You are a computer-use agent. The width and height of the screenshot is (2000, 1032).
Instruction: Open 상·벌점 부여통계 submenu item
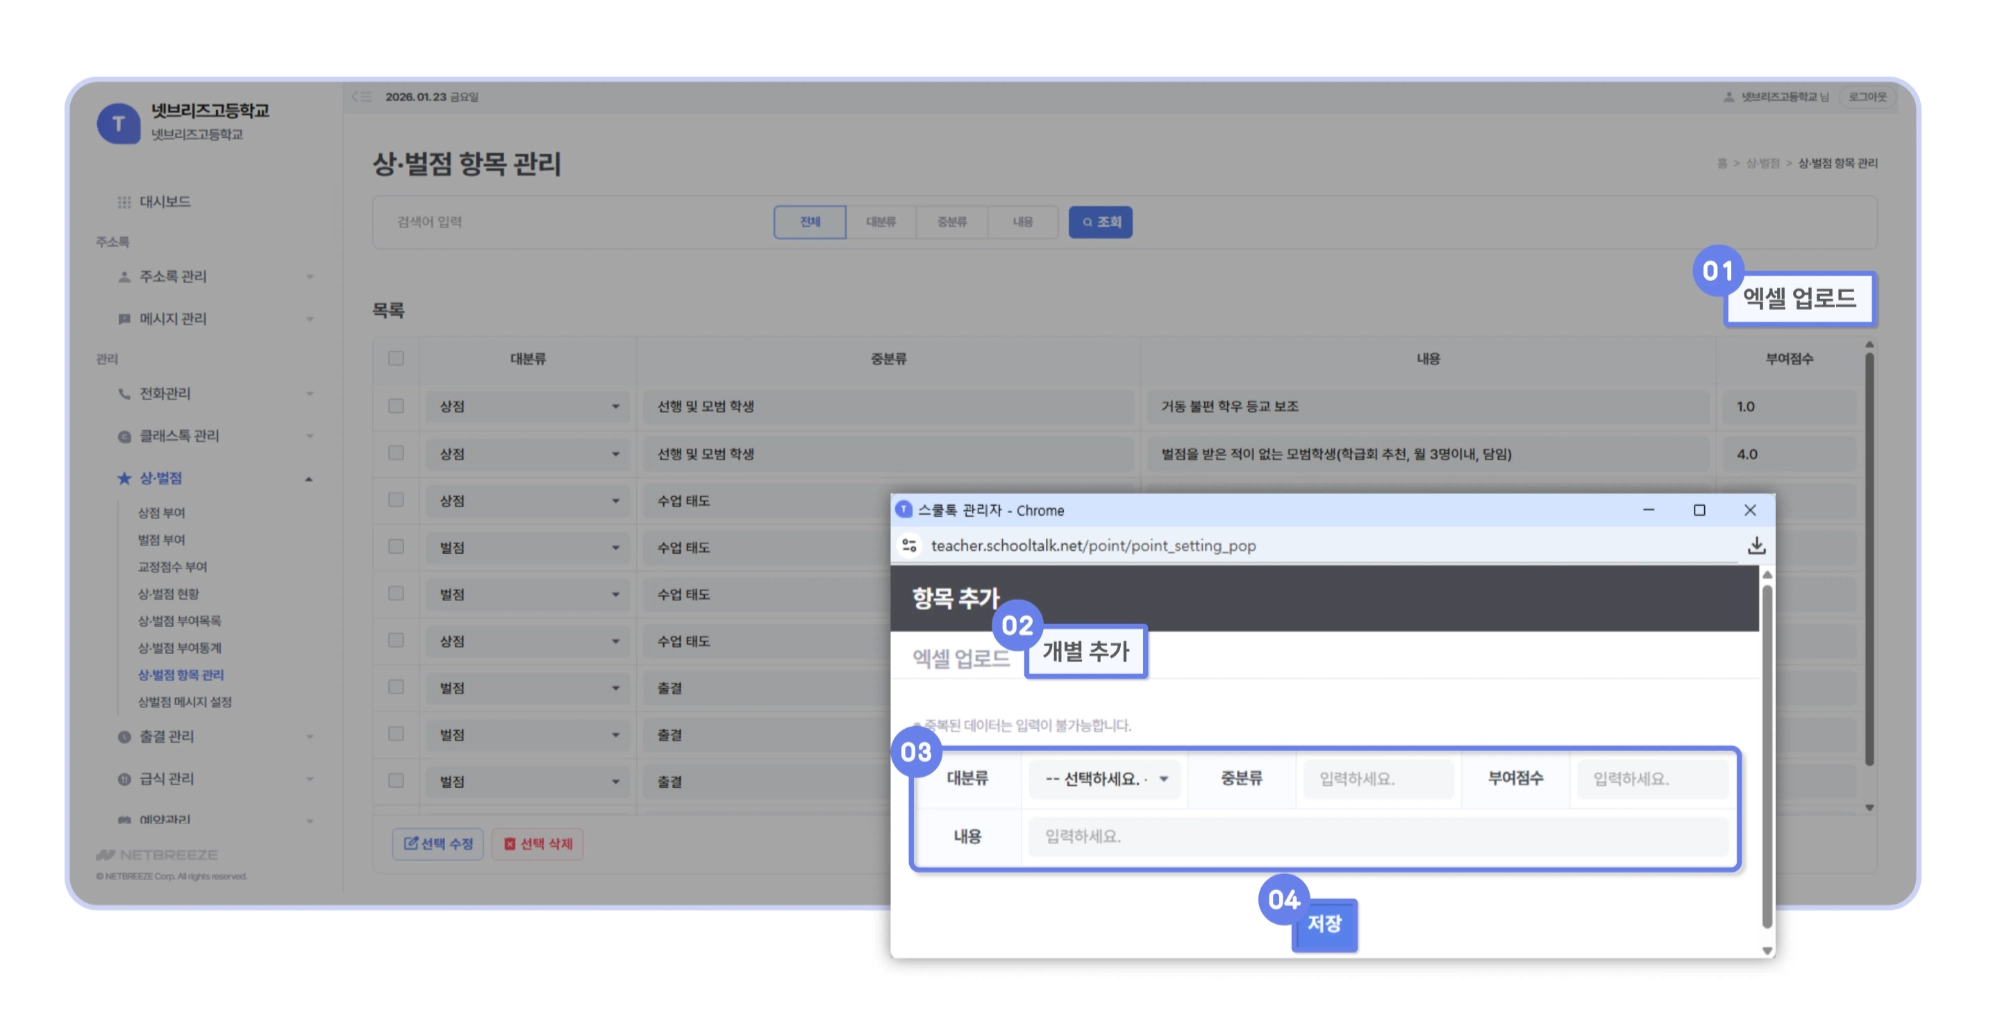pyautogui.click(x=180, y=648)
